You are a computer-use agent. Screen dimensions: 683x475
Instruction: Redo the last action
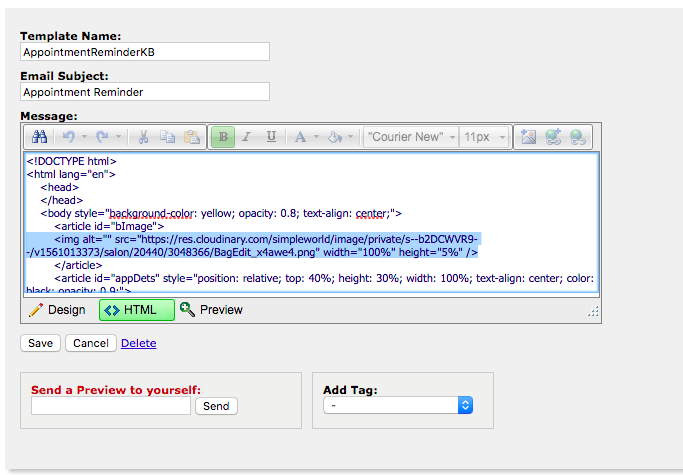tap(102, 137)
